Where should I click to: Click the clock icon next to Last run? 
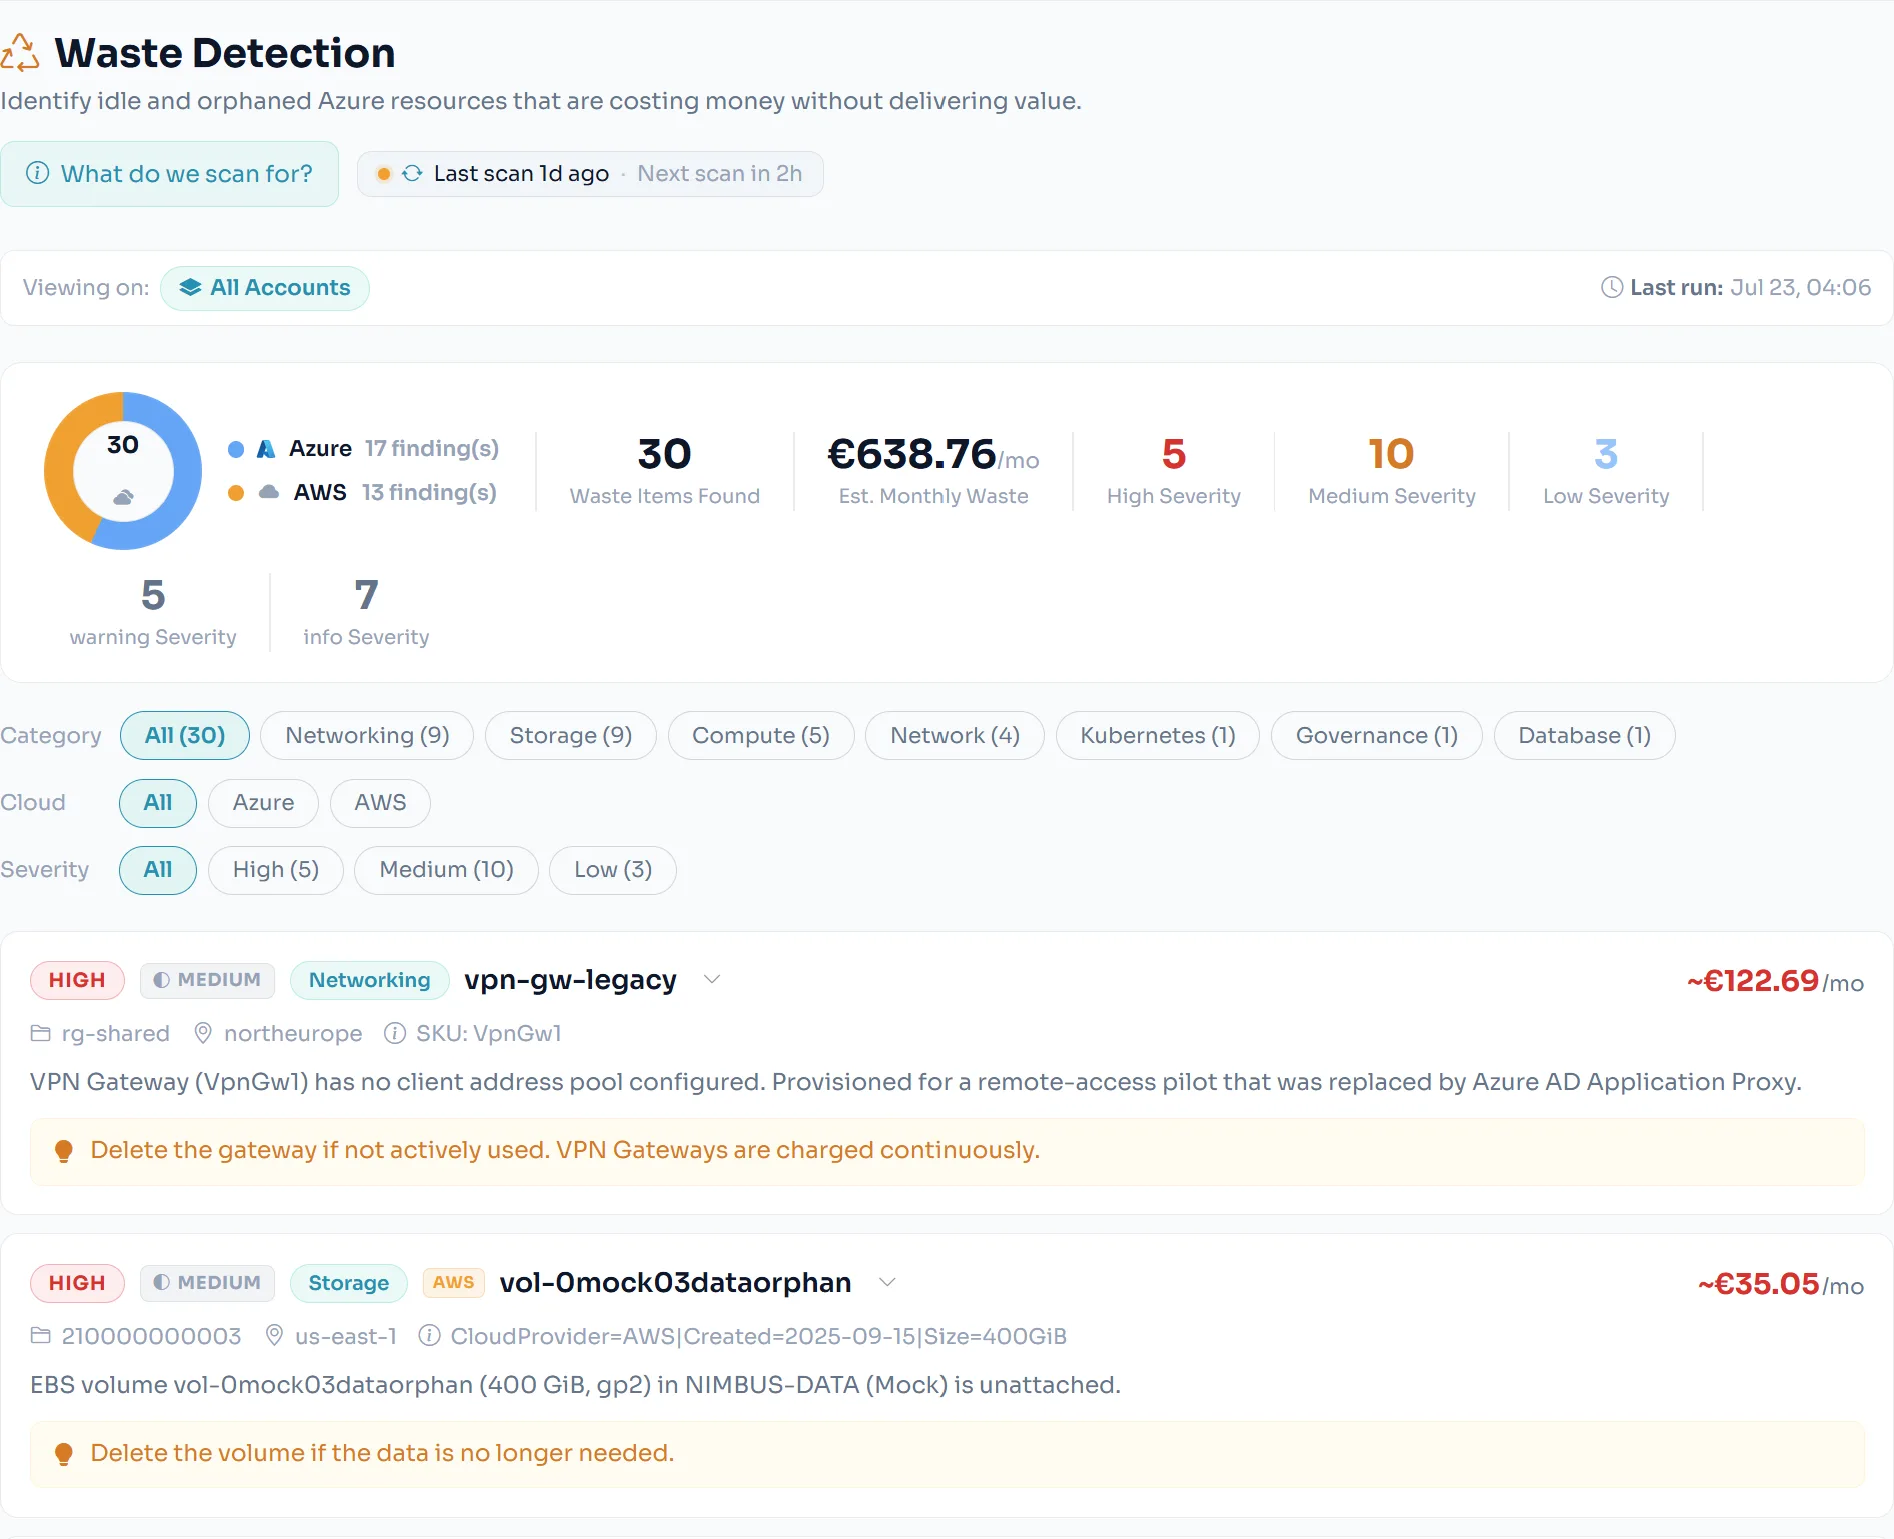[x=1611, y=288]
